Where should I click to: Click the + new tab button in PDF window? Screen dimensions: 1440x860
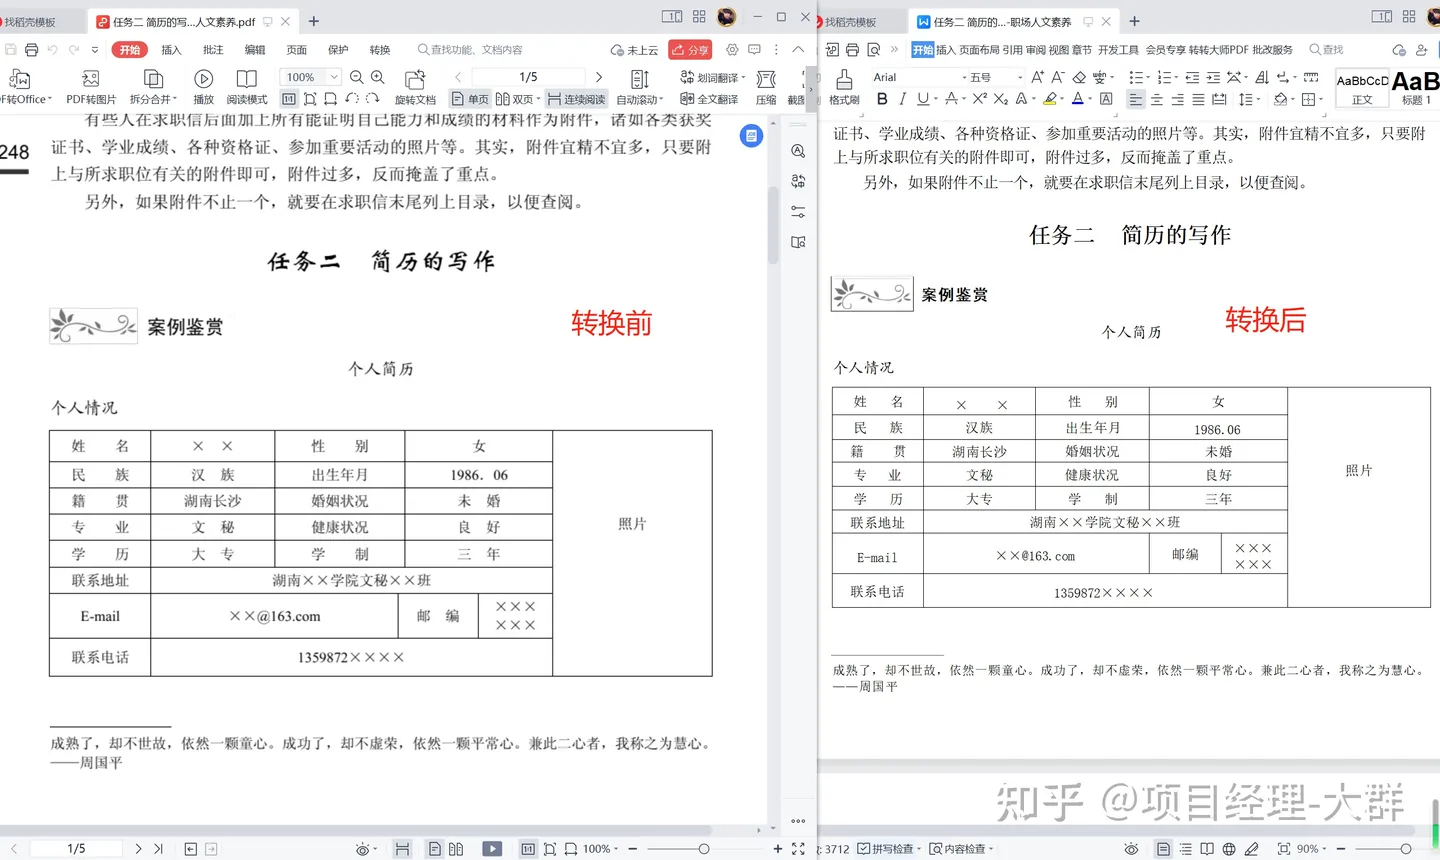coord(314,21)
